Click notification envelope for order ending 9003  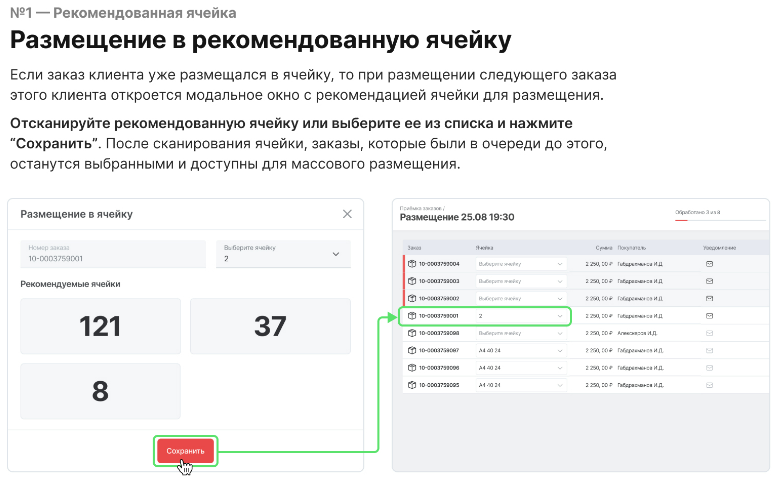709,281
